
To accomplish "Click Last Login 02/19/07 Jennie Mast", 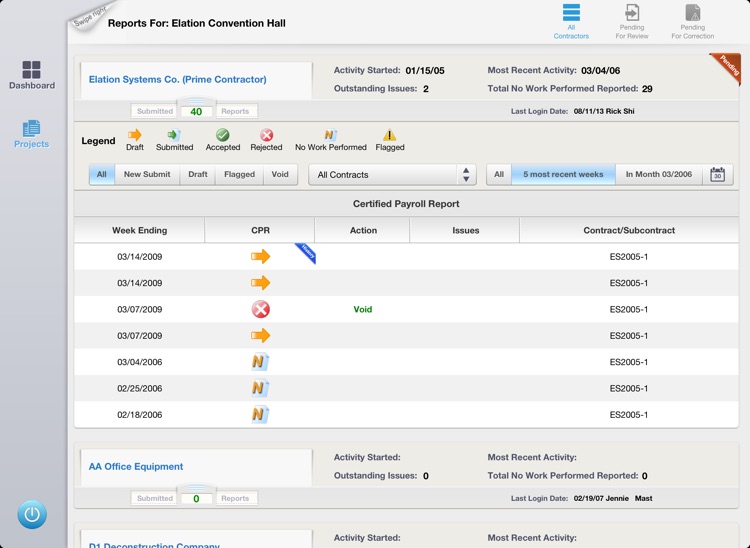I will (613, 498).
